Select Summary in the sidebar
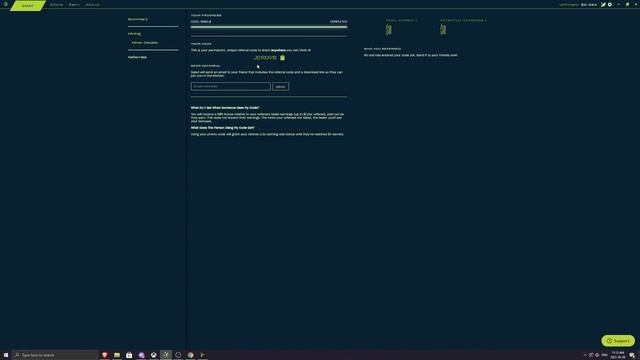 pyautogui.click(x=138, y=19)
